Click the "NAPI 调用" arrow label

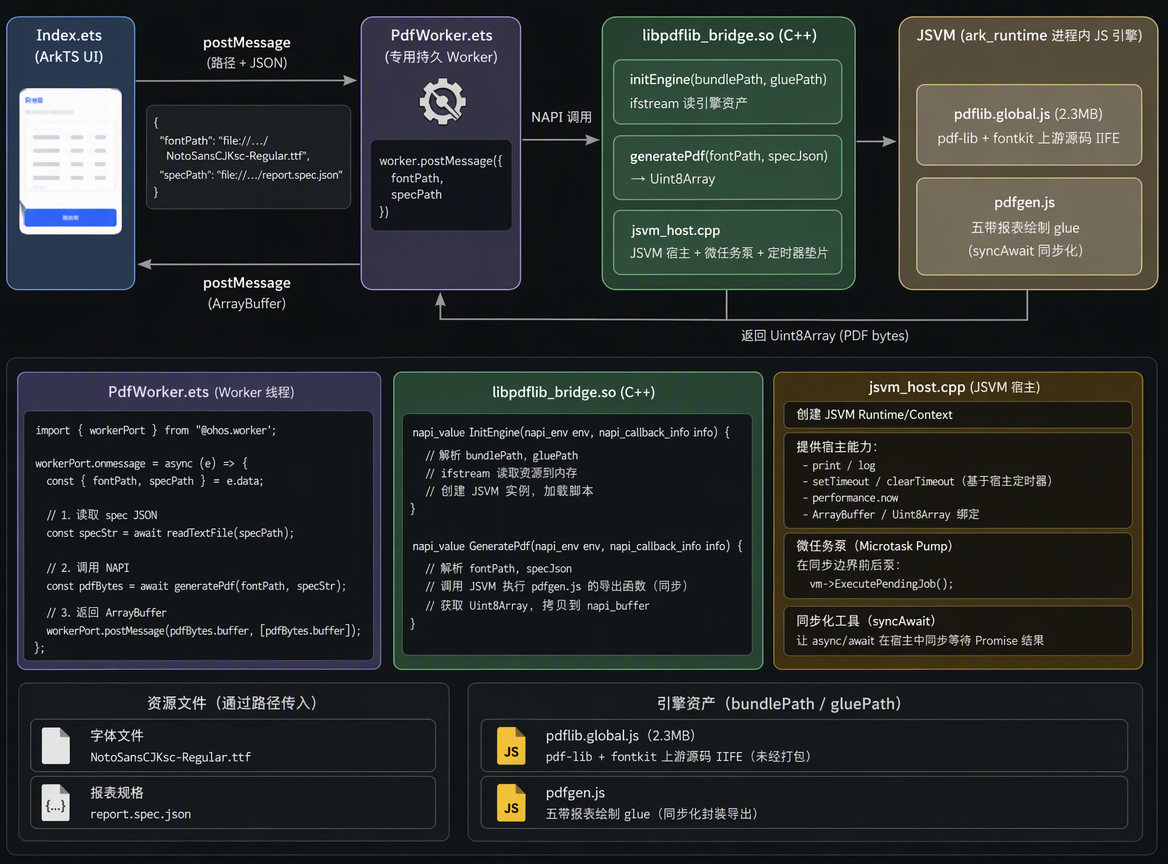coord(562,117)
